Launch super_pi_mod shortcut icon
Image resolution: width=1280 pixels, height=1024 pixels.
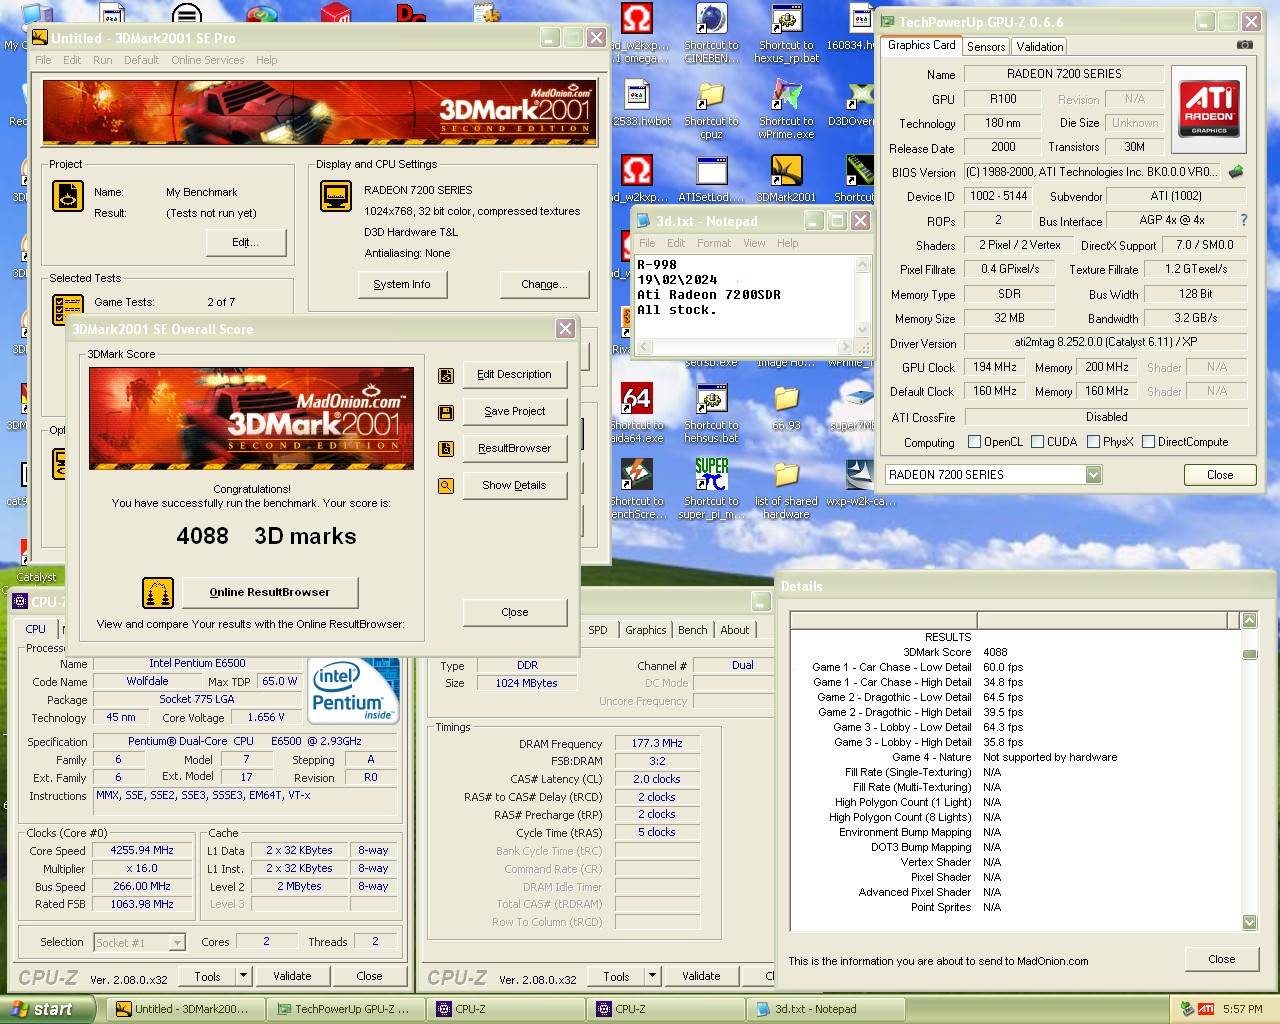click(711, 475)
